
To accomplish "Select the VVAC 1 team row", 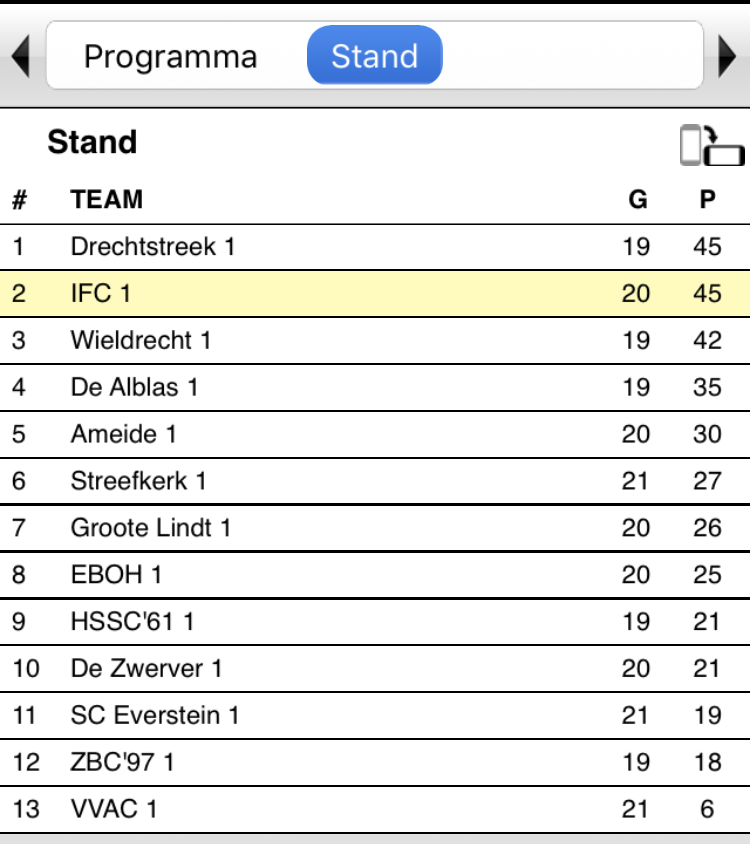I will click(x=375, y=809).
